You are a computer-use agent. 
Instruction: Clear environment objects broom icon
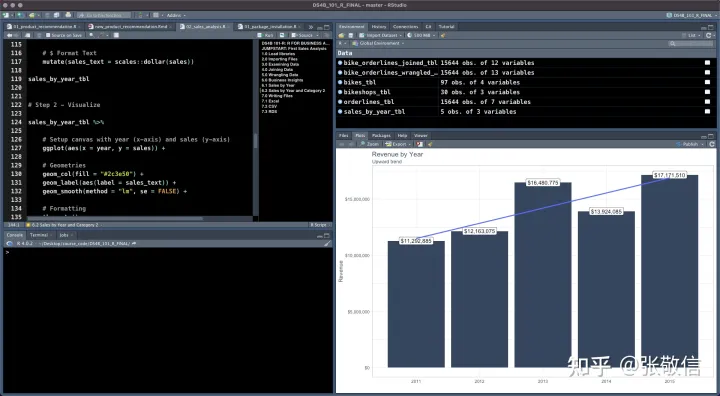(443, 35)
